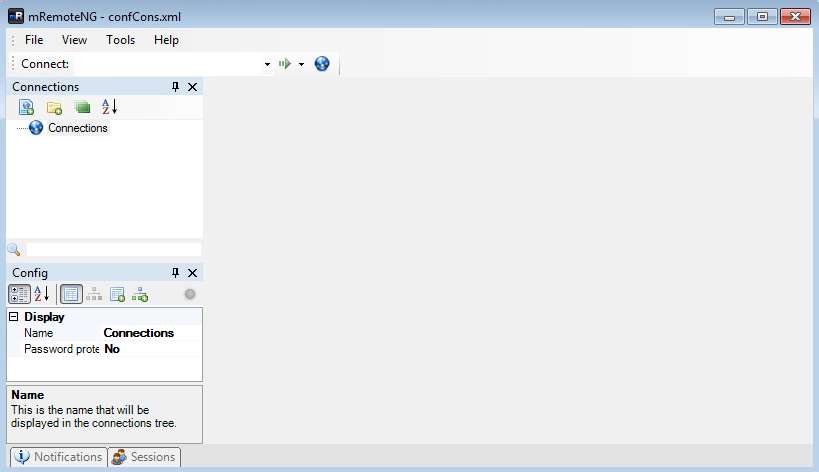
Task: Toggle the Properties view button in Config
Action: pos(71,294)
